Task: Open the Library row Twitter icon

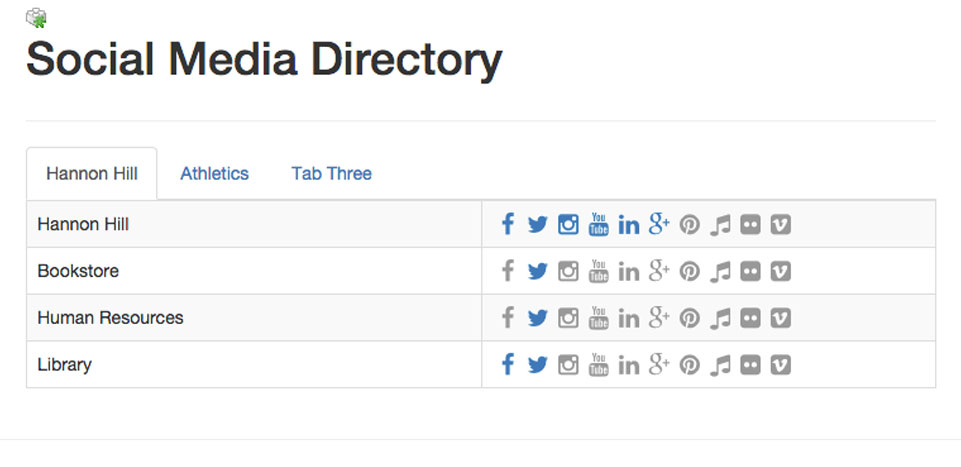Action: point(537,365)
